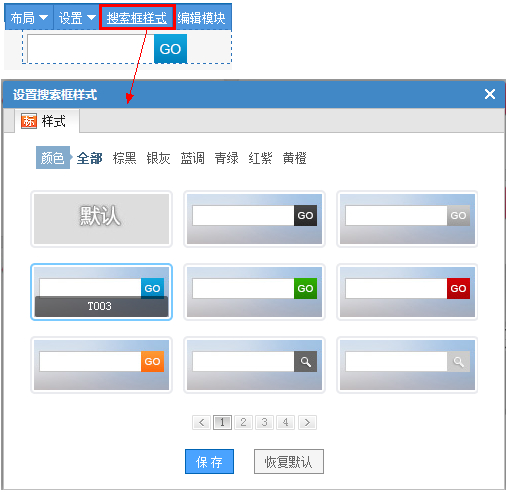
Task: Click the 保存 button
Action: click(x=209, y=462)
